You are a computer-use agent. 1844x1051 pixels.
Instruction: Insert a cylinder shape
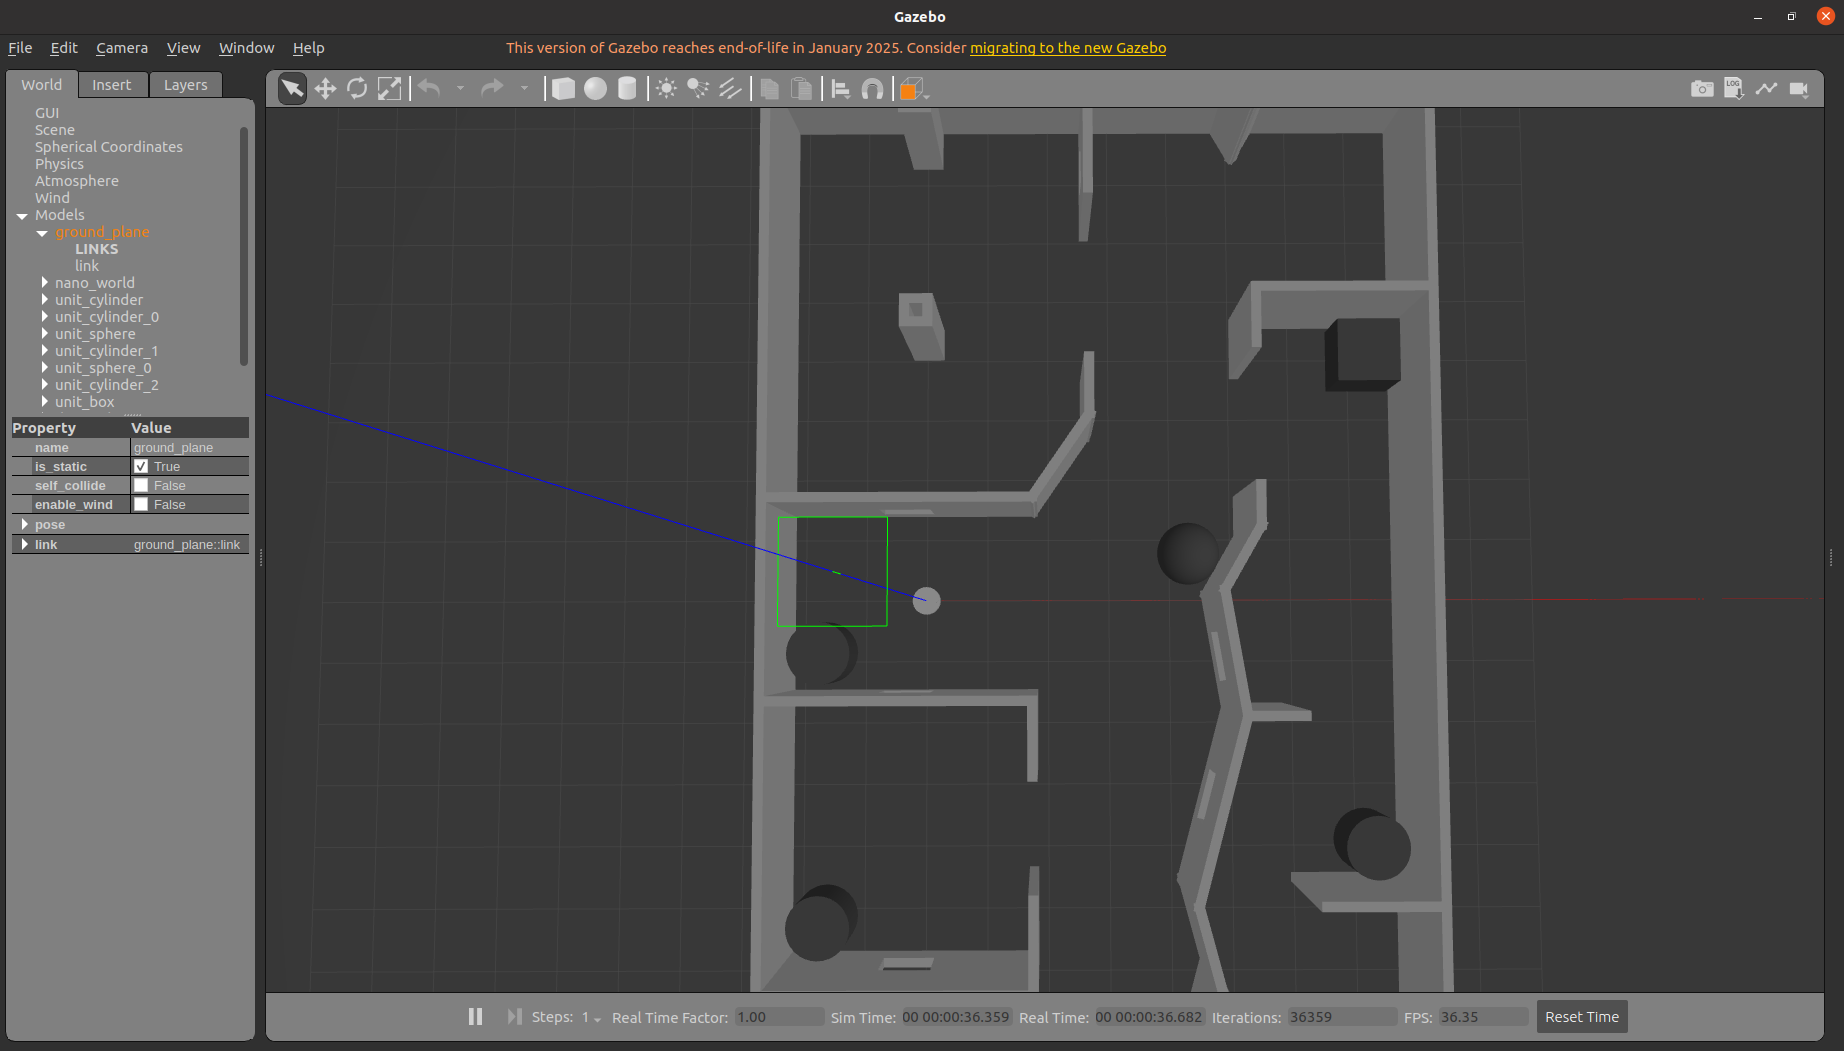(x=627, y=89)
